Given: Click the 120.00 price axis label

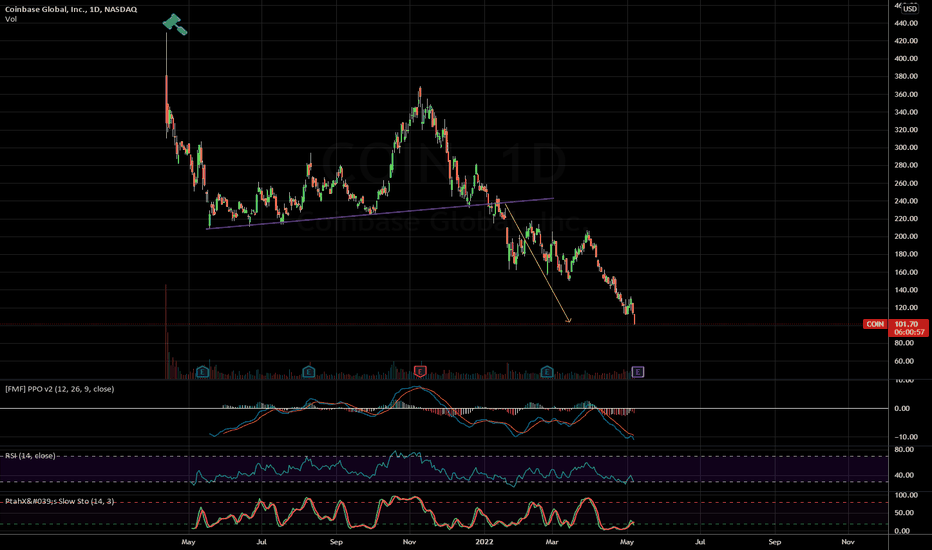Looking at the screenshot, I should point(905,308).
